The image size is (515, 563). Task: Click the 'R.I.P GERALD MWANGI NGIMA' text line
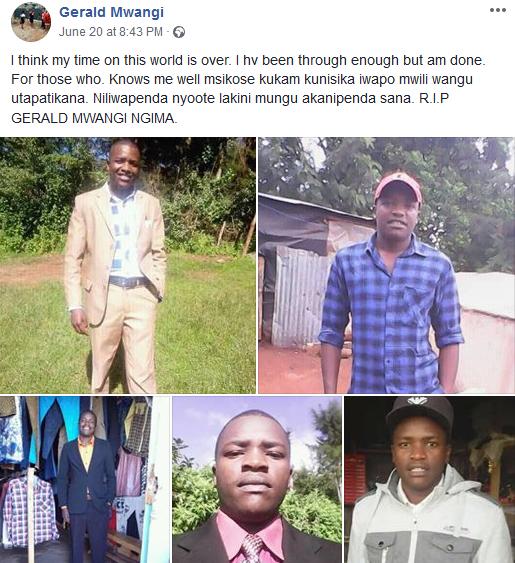[94, 118]
